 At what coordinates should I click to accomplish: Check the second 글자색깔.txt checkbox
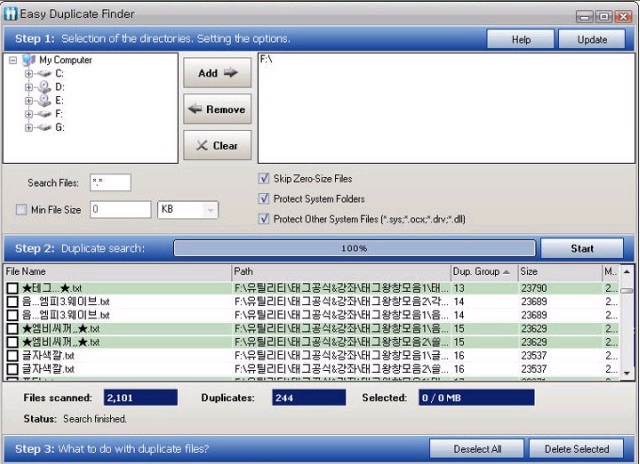(x=13, y=369)
